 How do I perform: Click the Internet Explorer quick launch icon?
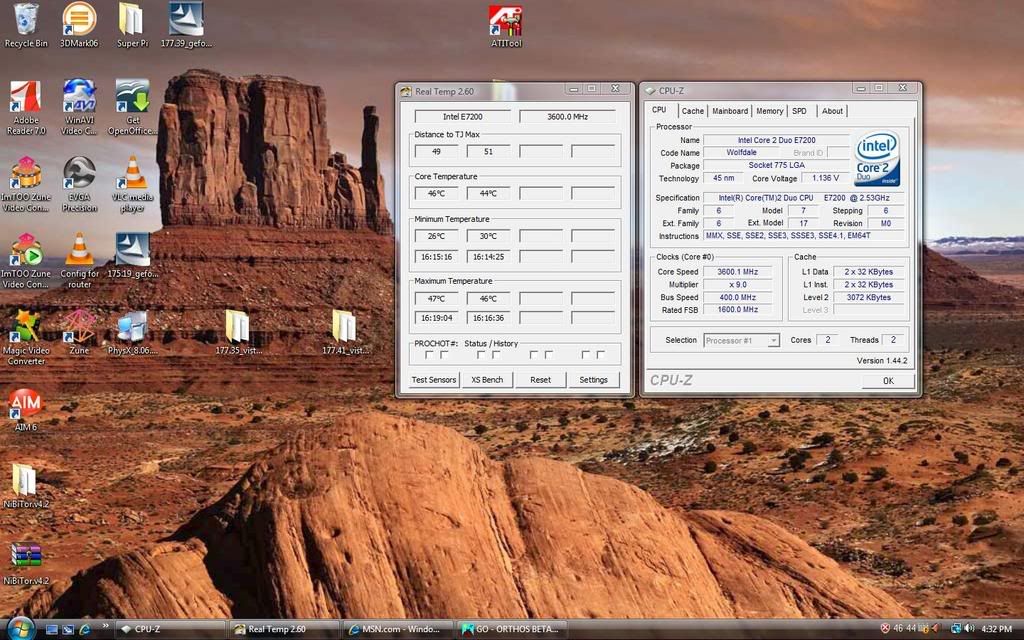85,630
